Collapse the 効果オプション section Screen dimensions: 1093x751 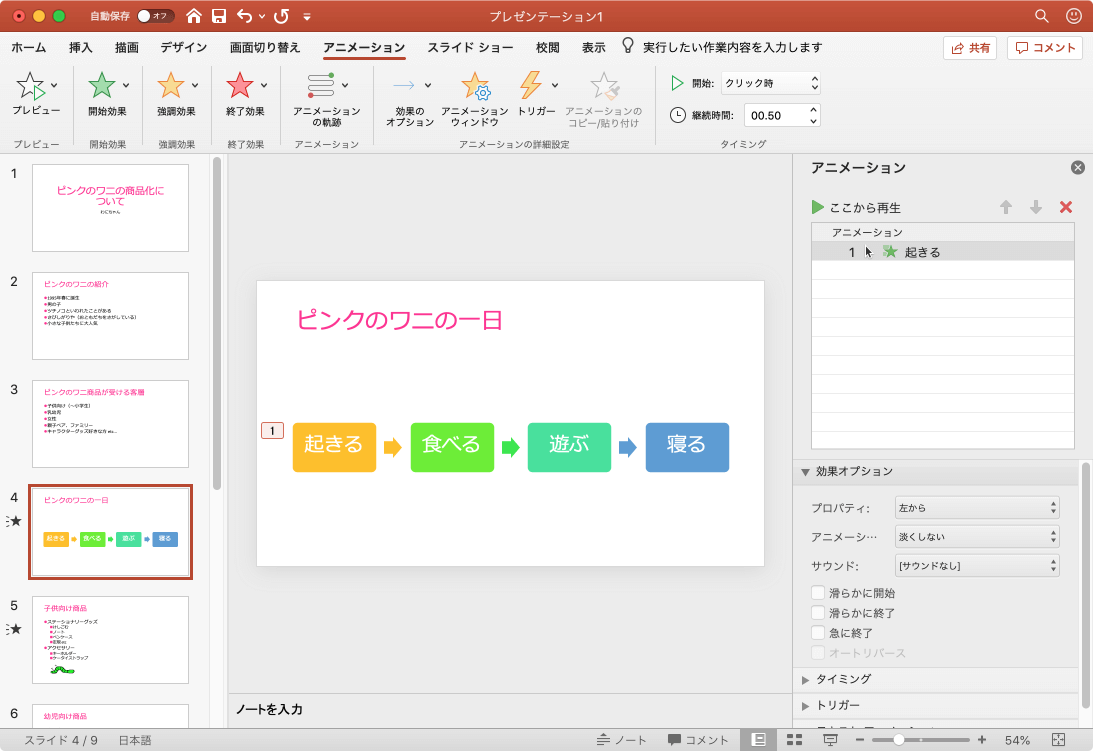click(805, 472)
